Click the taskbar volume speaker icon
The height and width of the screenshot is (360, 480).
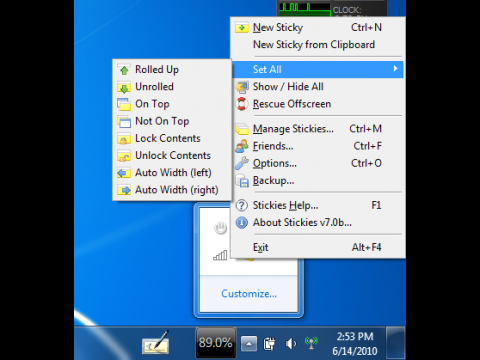tap(291, 343)
